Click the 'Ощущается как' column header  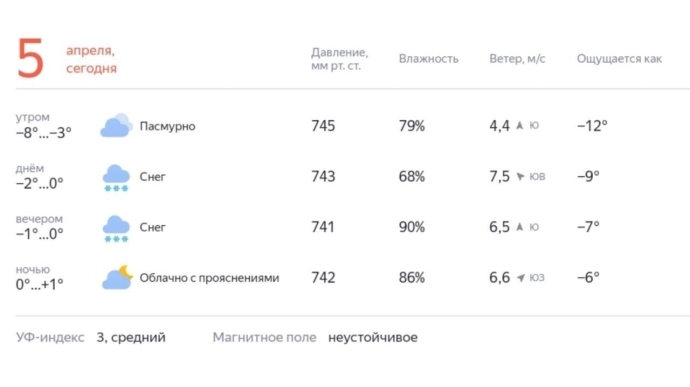619,59
